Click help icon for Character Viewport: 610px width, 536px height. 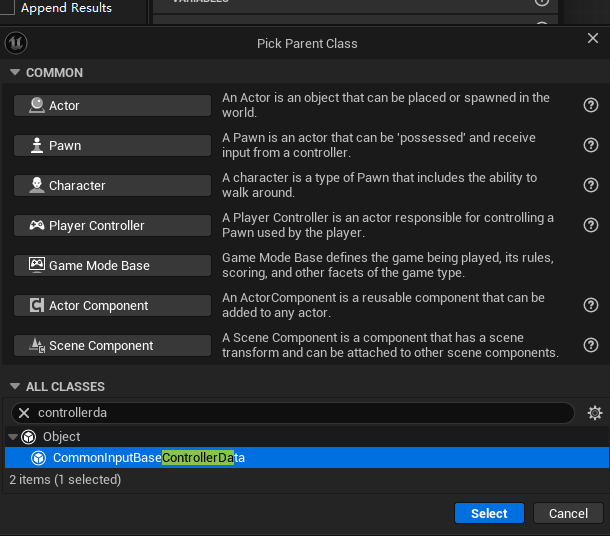(x=590, y=186)
